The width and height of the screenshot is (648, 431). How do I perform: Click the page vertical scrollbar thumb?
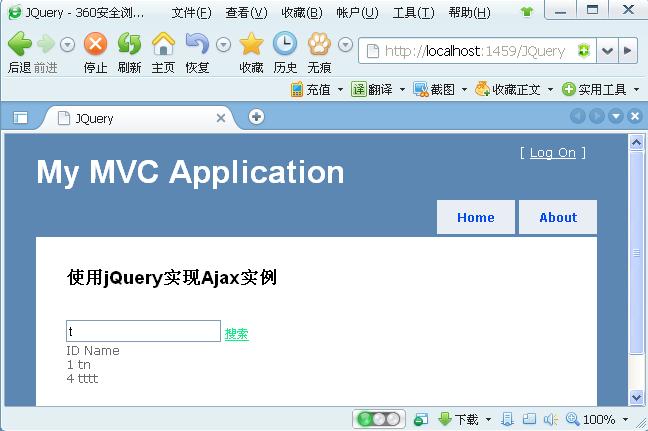[x=635, y=254]
